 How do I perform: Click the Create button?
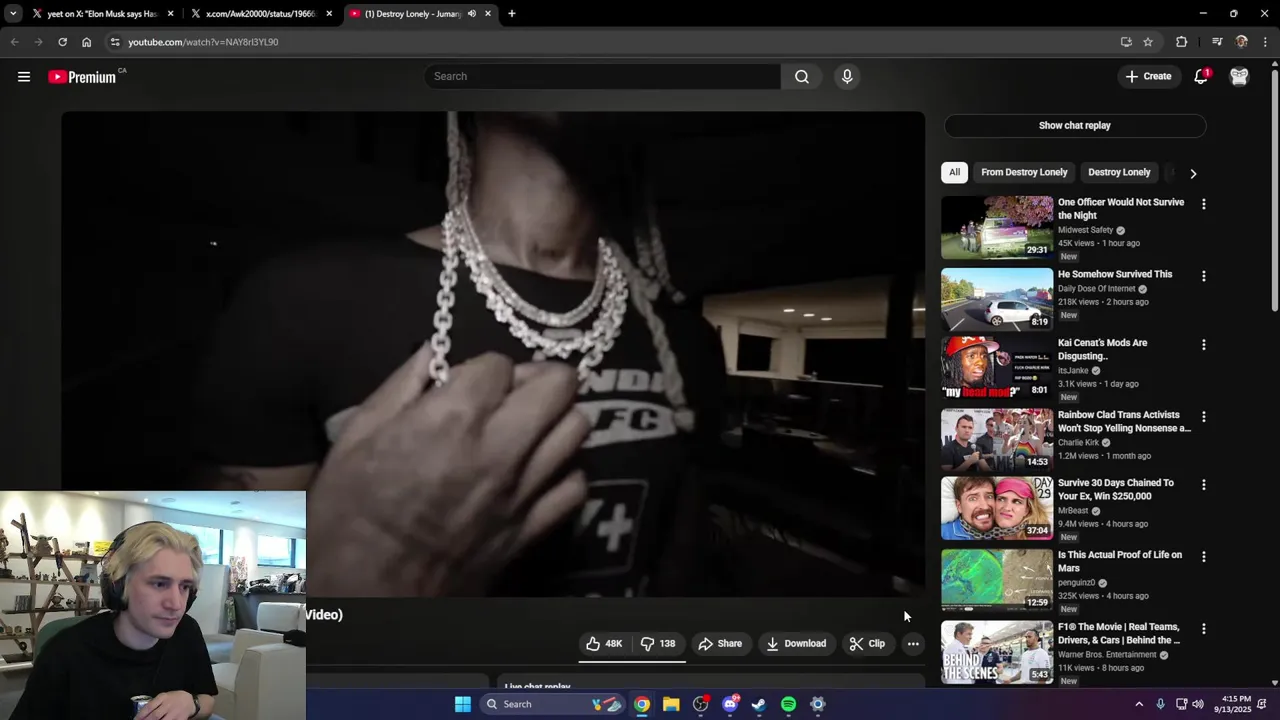[1148, 77]
